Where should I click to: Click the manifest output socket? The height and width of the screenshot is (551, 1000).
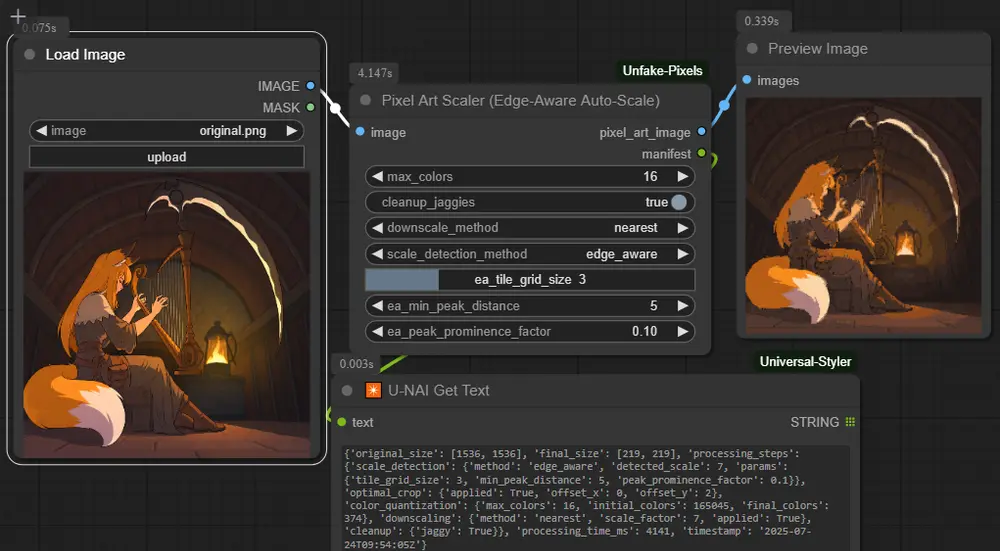point(701,154)
